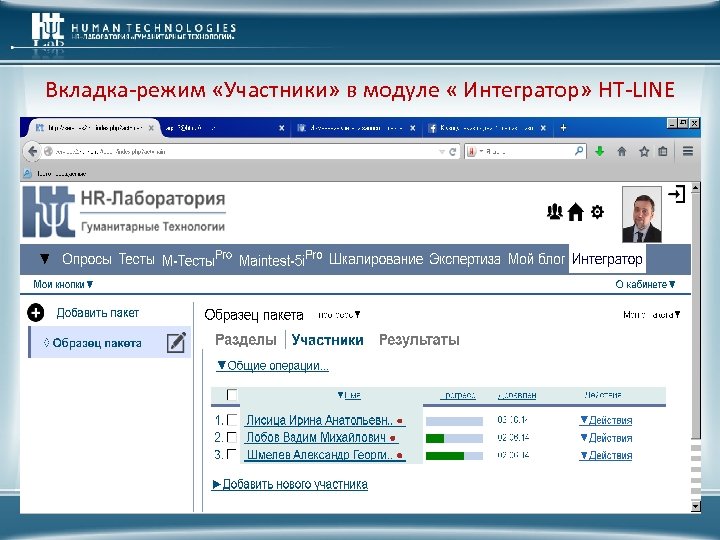Click red dot next to Шмелев Александр

pos(399,456)
